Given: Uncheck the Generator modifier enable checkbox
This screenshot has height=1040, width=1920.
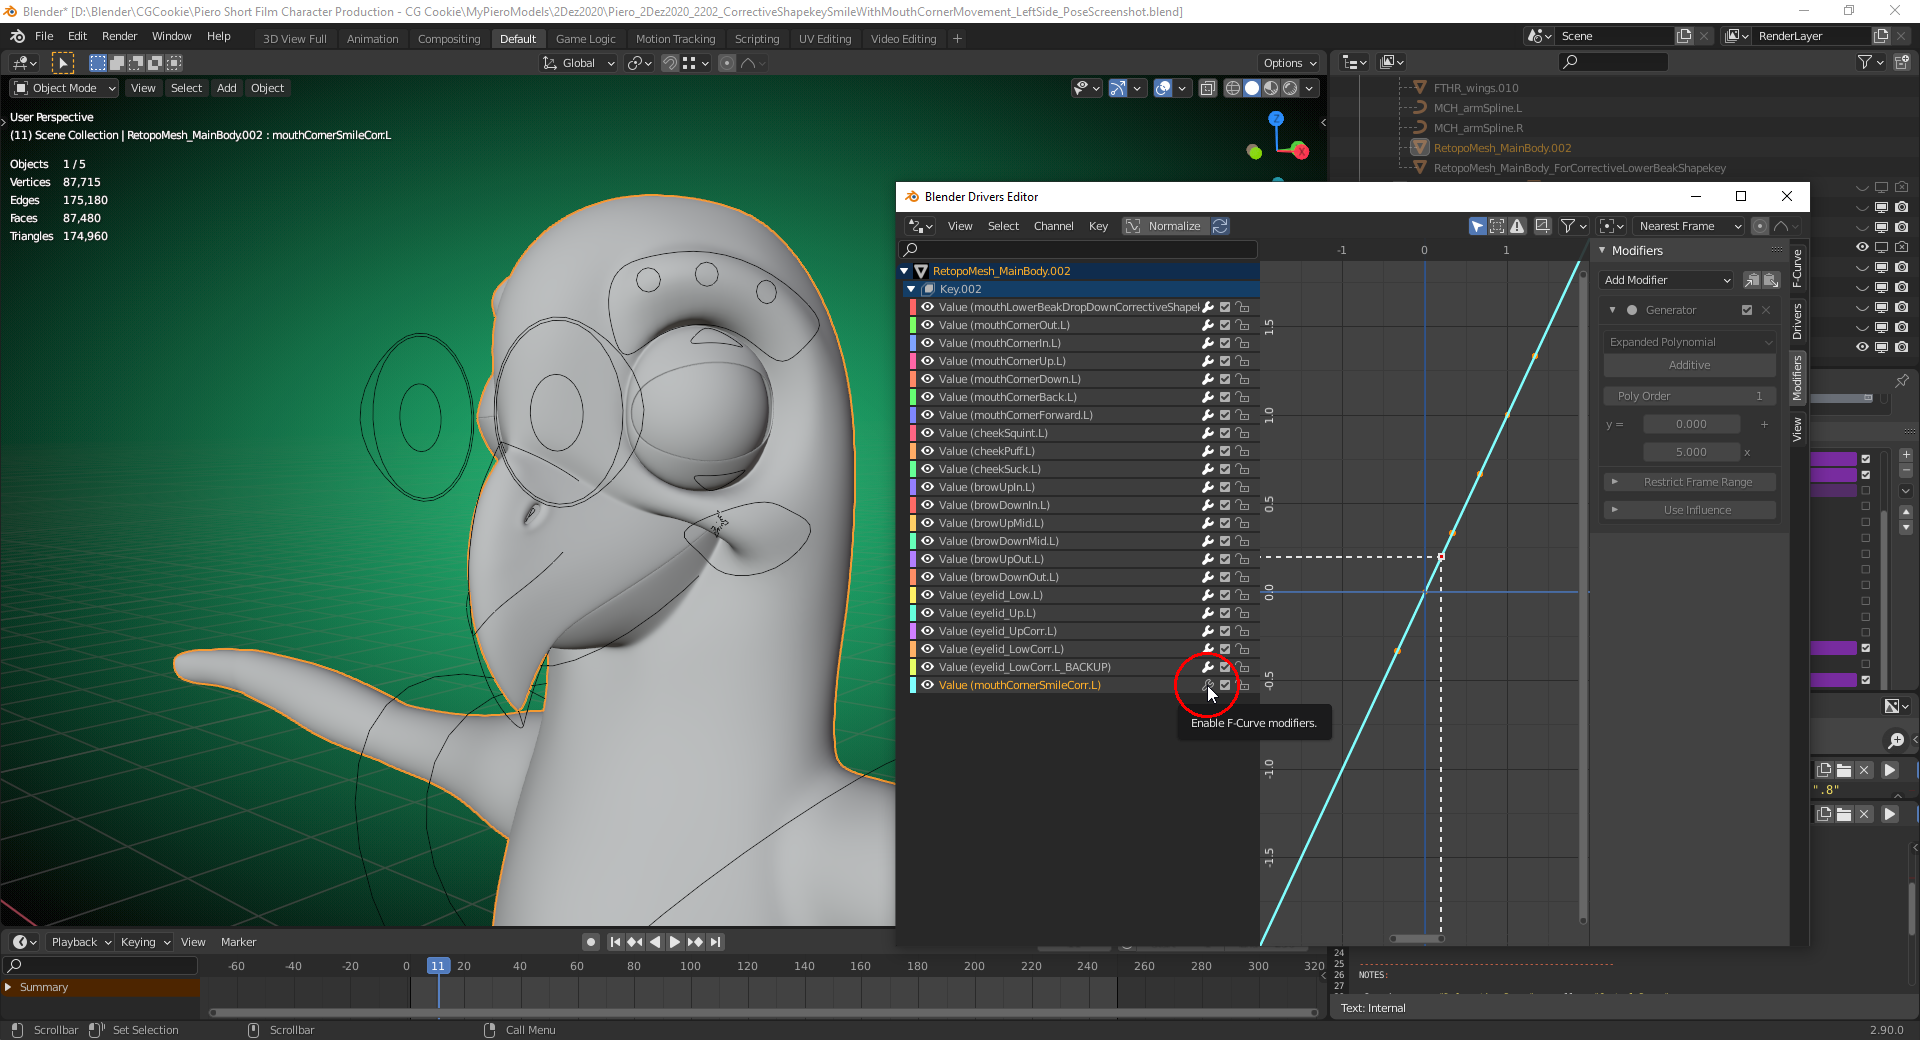Looking at the screenshot, I should [1747, 310].
